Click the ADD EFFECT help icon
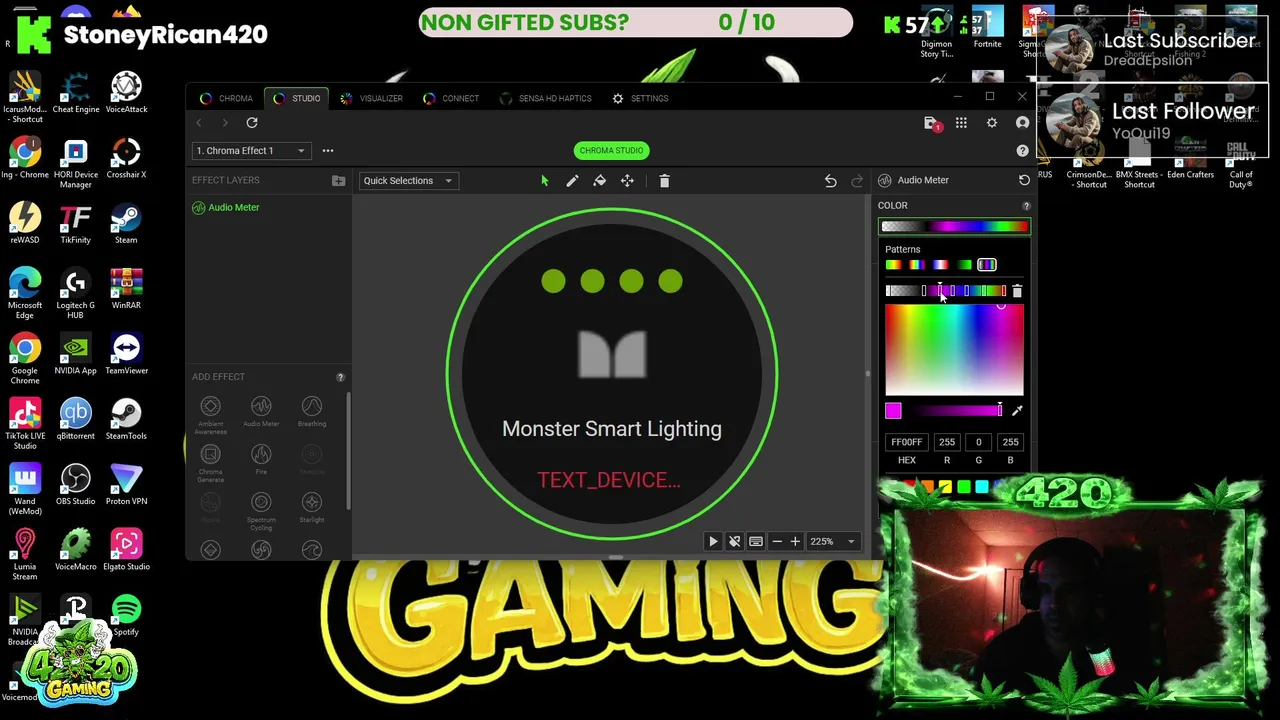 (x=340, y=377)
